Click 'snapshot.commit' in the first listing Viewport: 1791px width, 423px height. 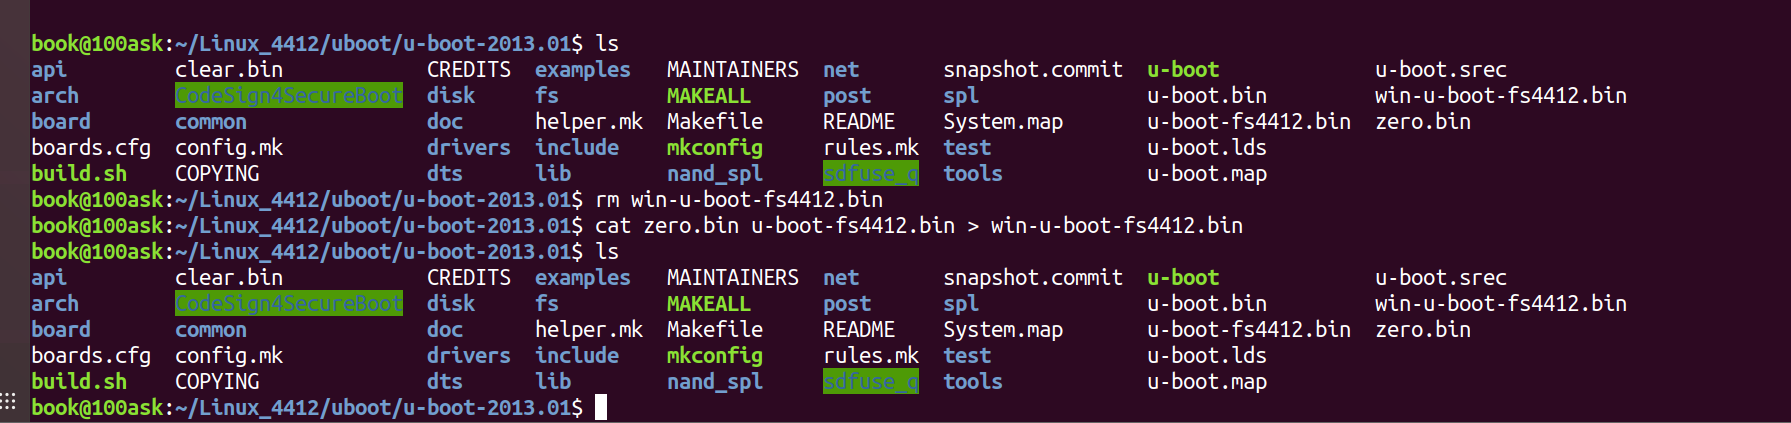[x=1033, y=69]
